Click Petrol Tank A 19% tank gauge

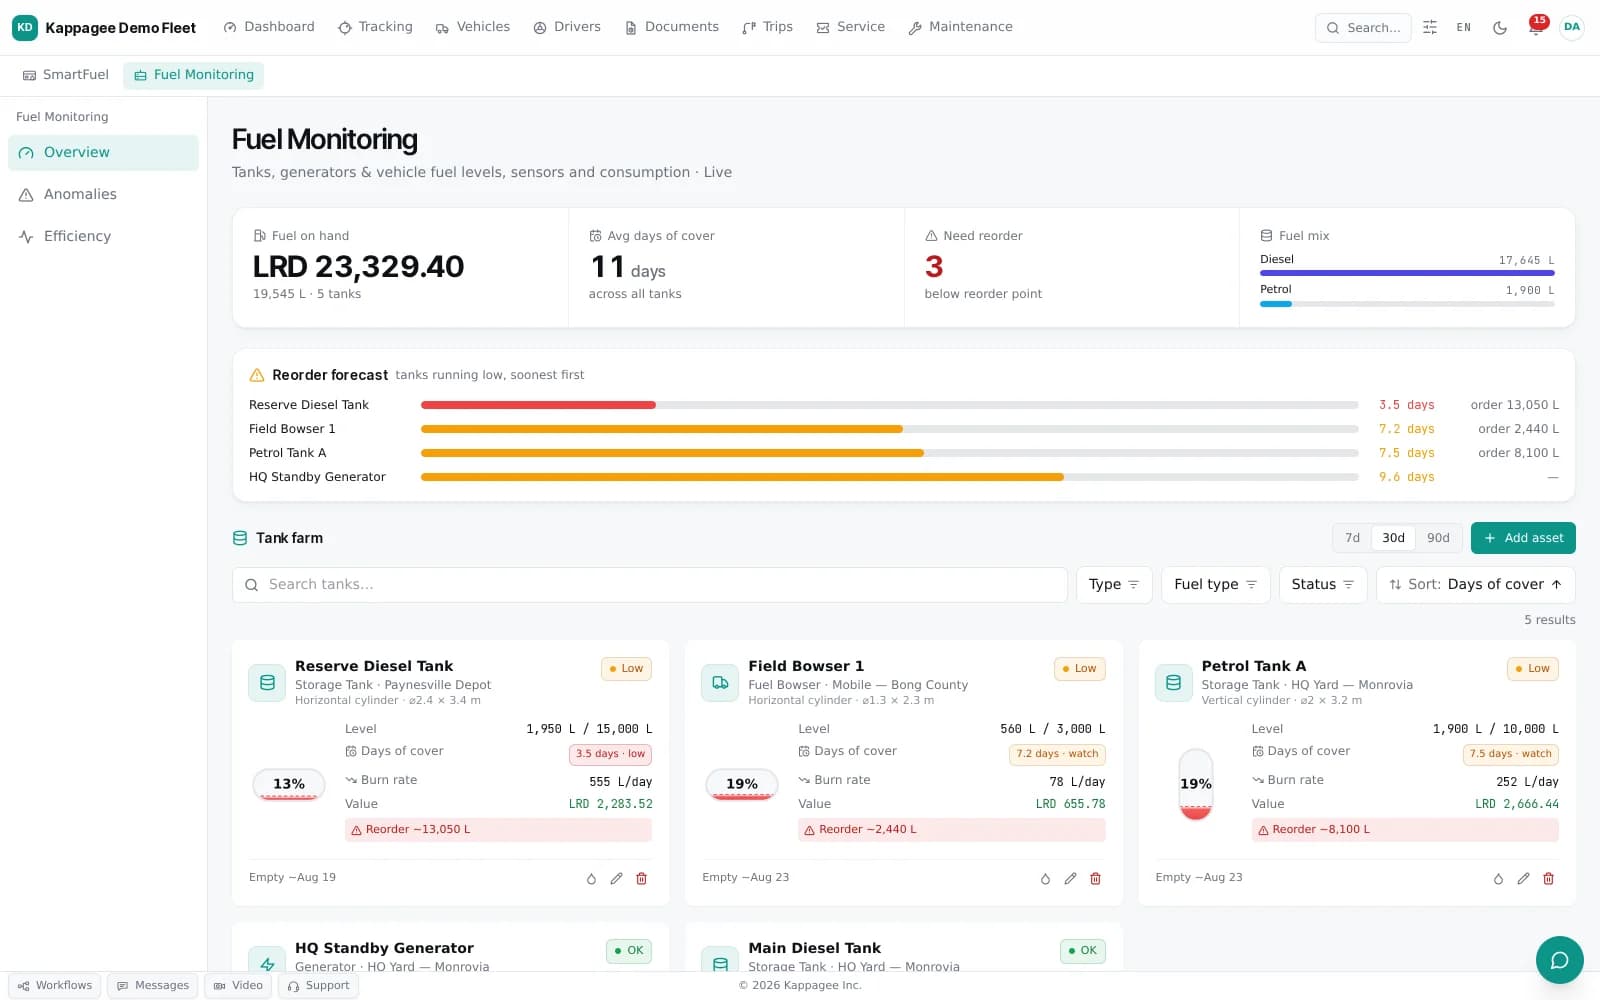coord(1196,785)
